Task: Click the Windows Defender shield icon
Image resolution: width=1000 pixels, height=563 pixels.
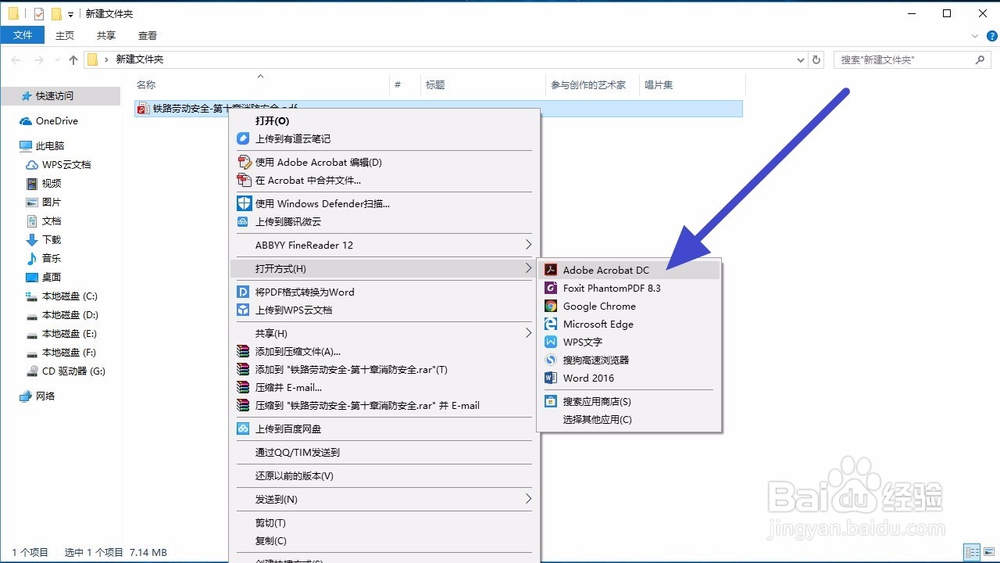Action: pos(244,203)
